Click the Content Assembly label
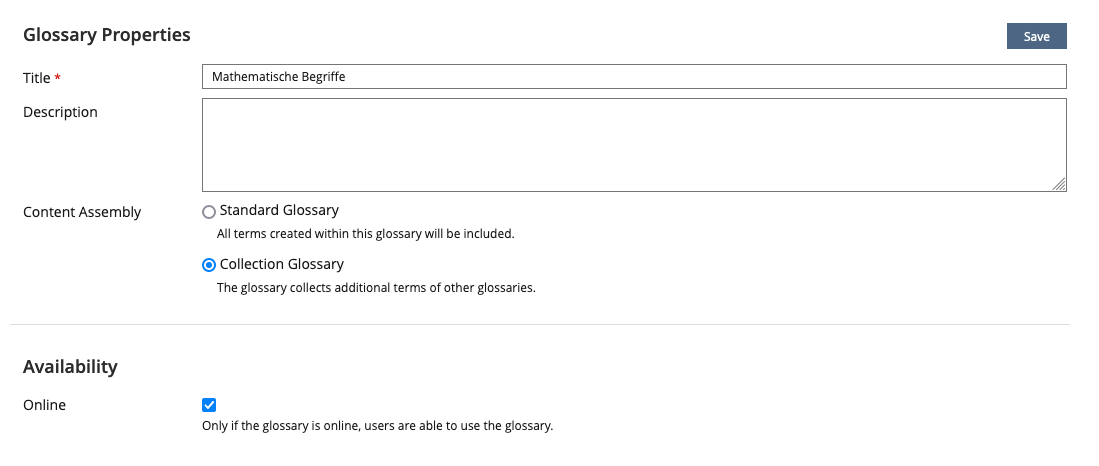The width and height of the screenshot is (1099, 466). pyautogui.click(x=82, y=212)
